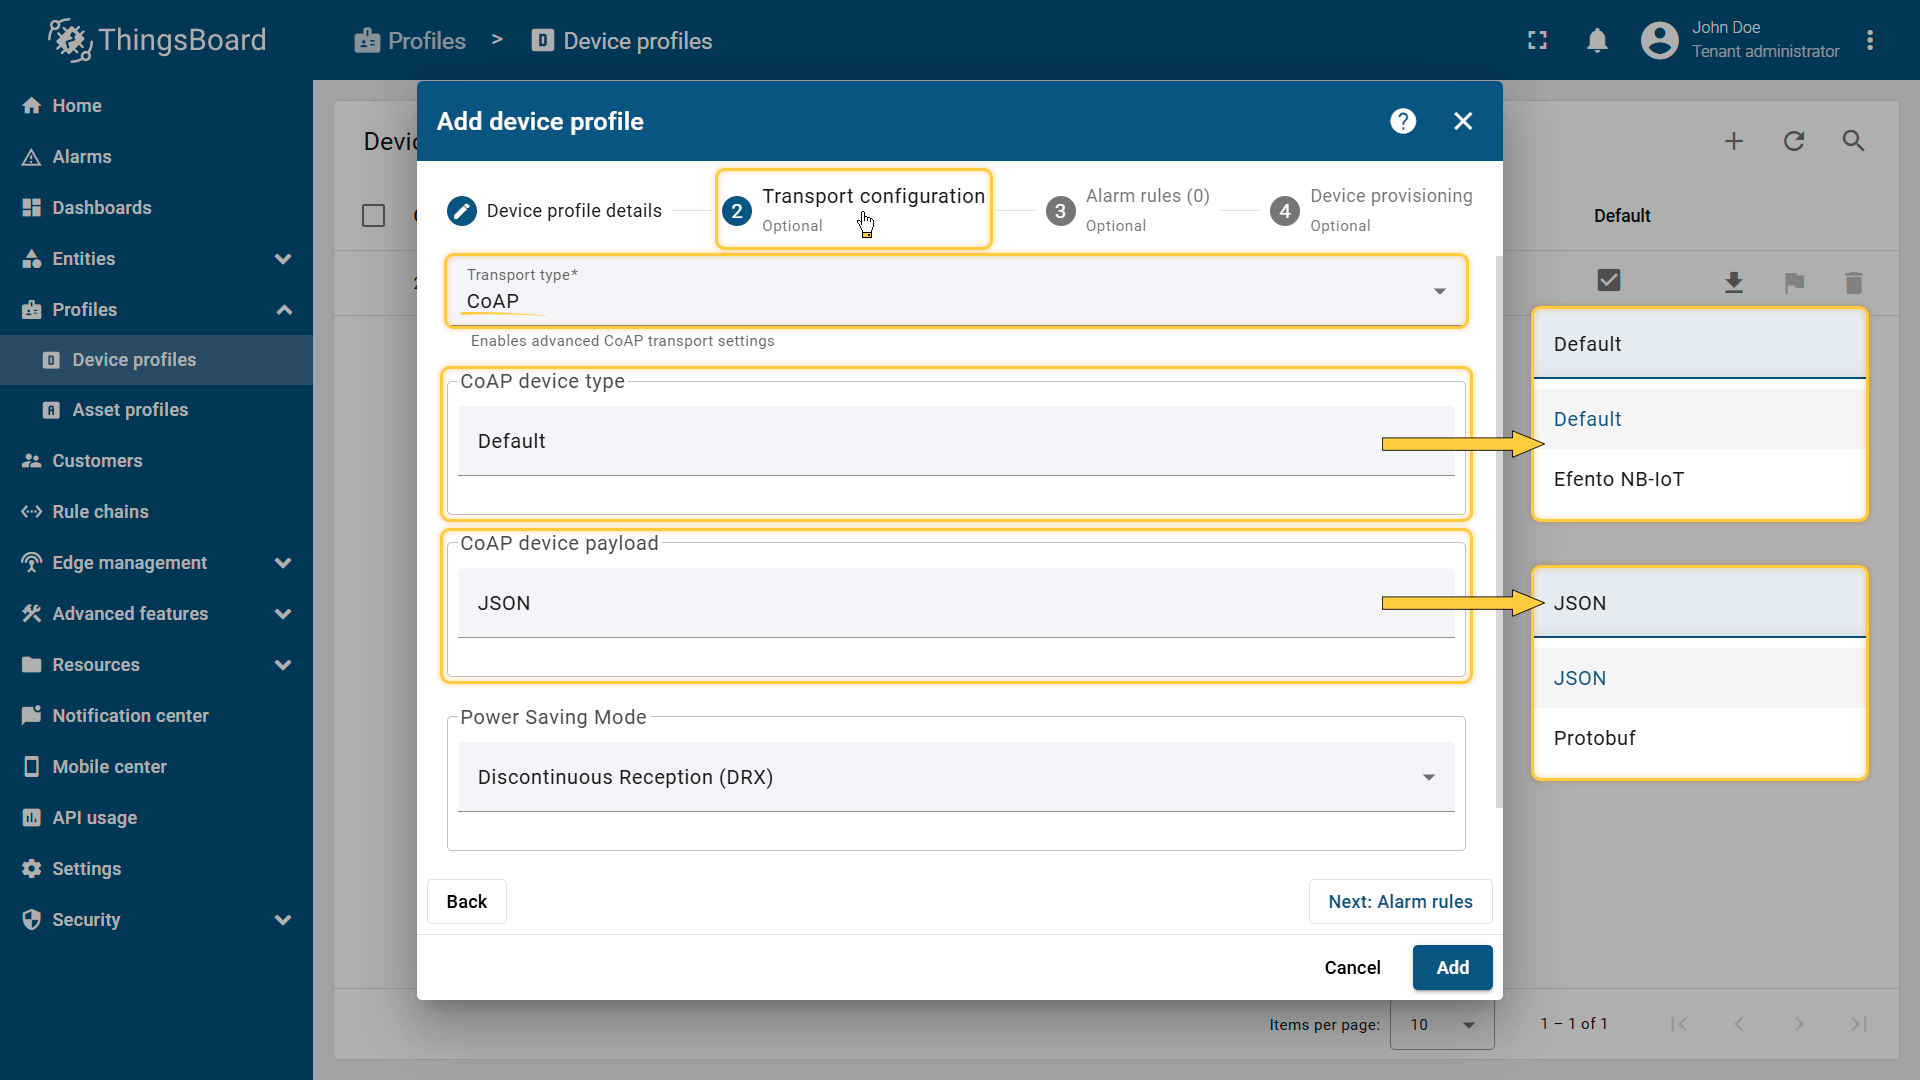Click the Default checkbox in profile row
Screen dimensions: 1920x1080
[1609, 281]
